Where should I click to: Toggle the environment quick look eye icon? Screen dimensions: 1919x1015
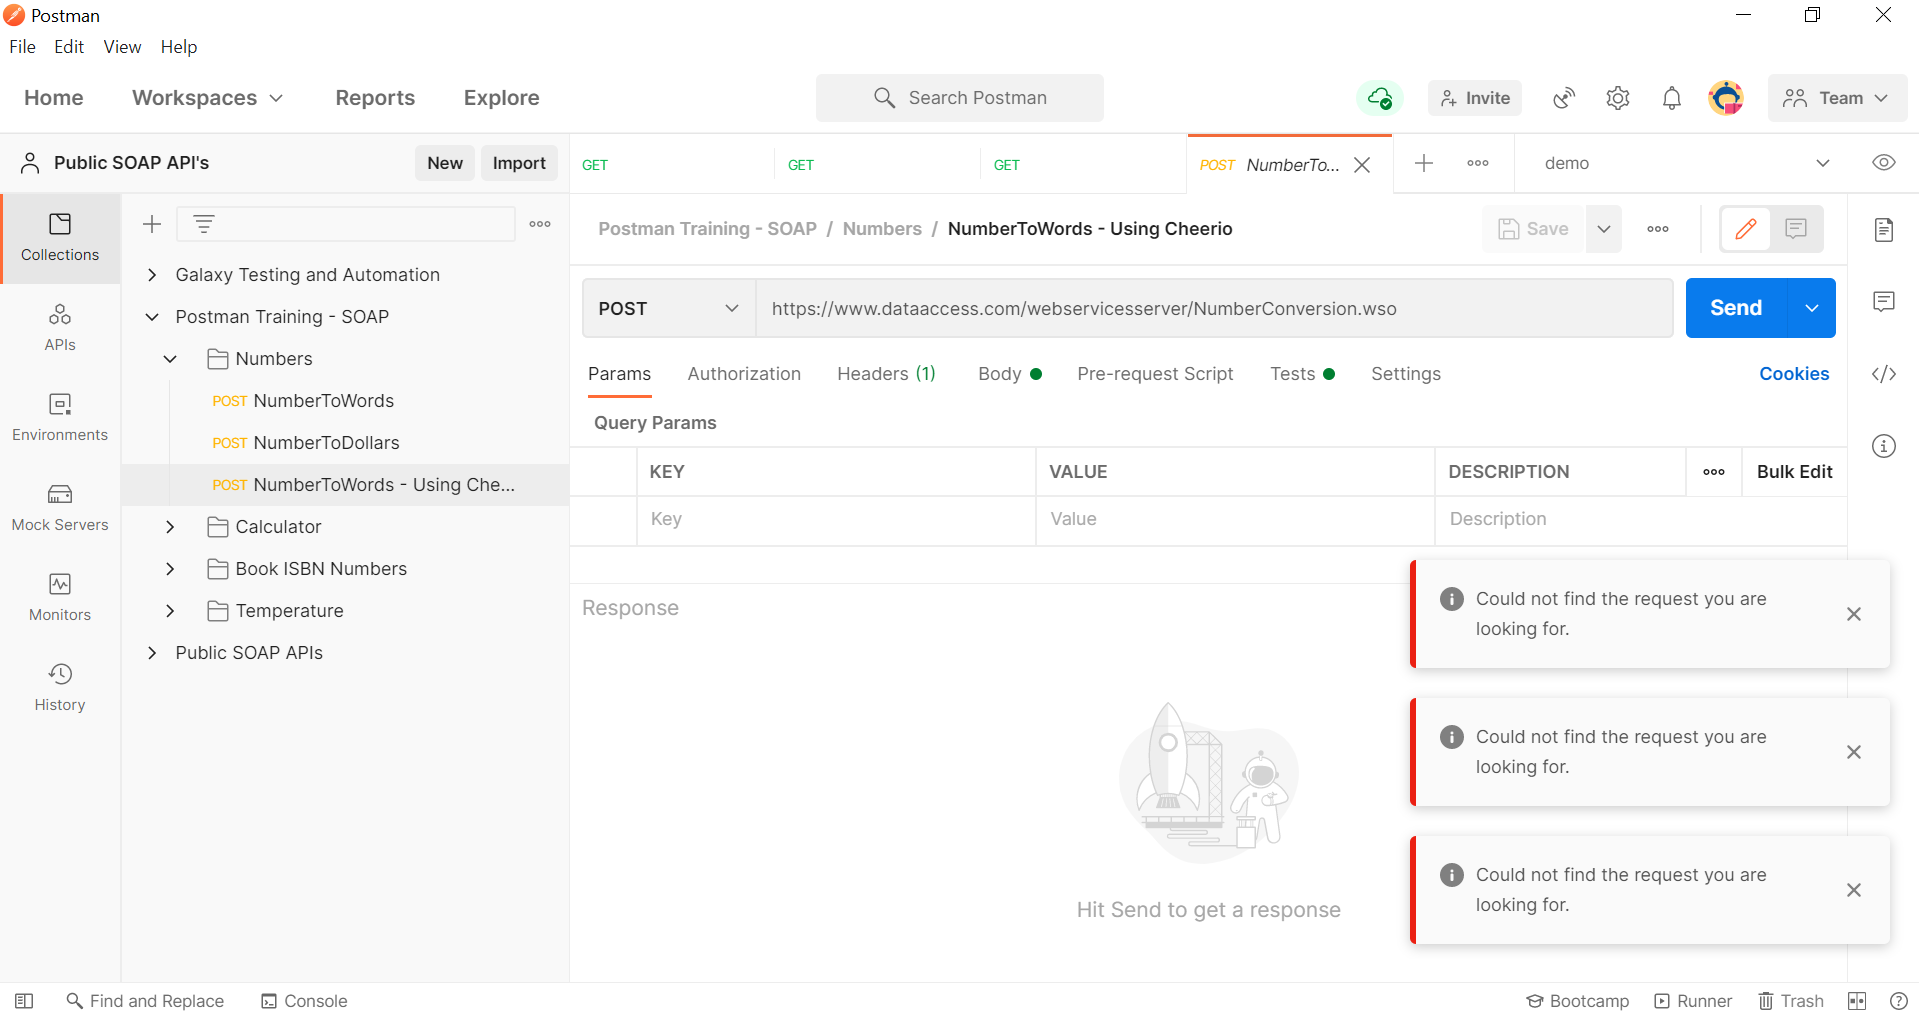[1884, 162]
